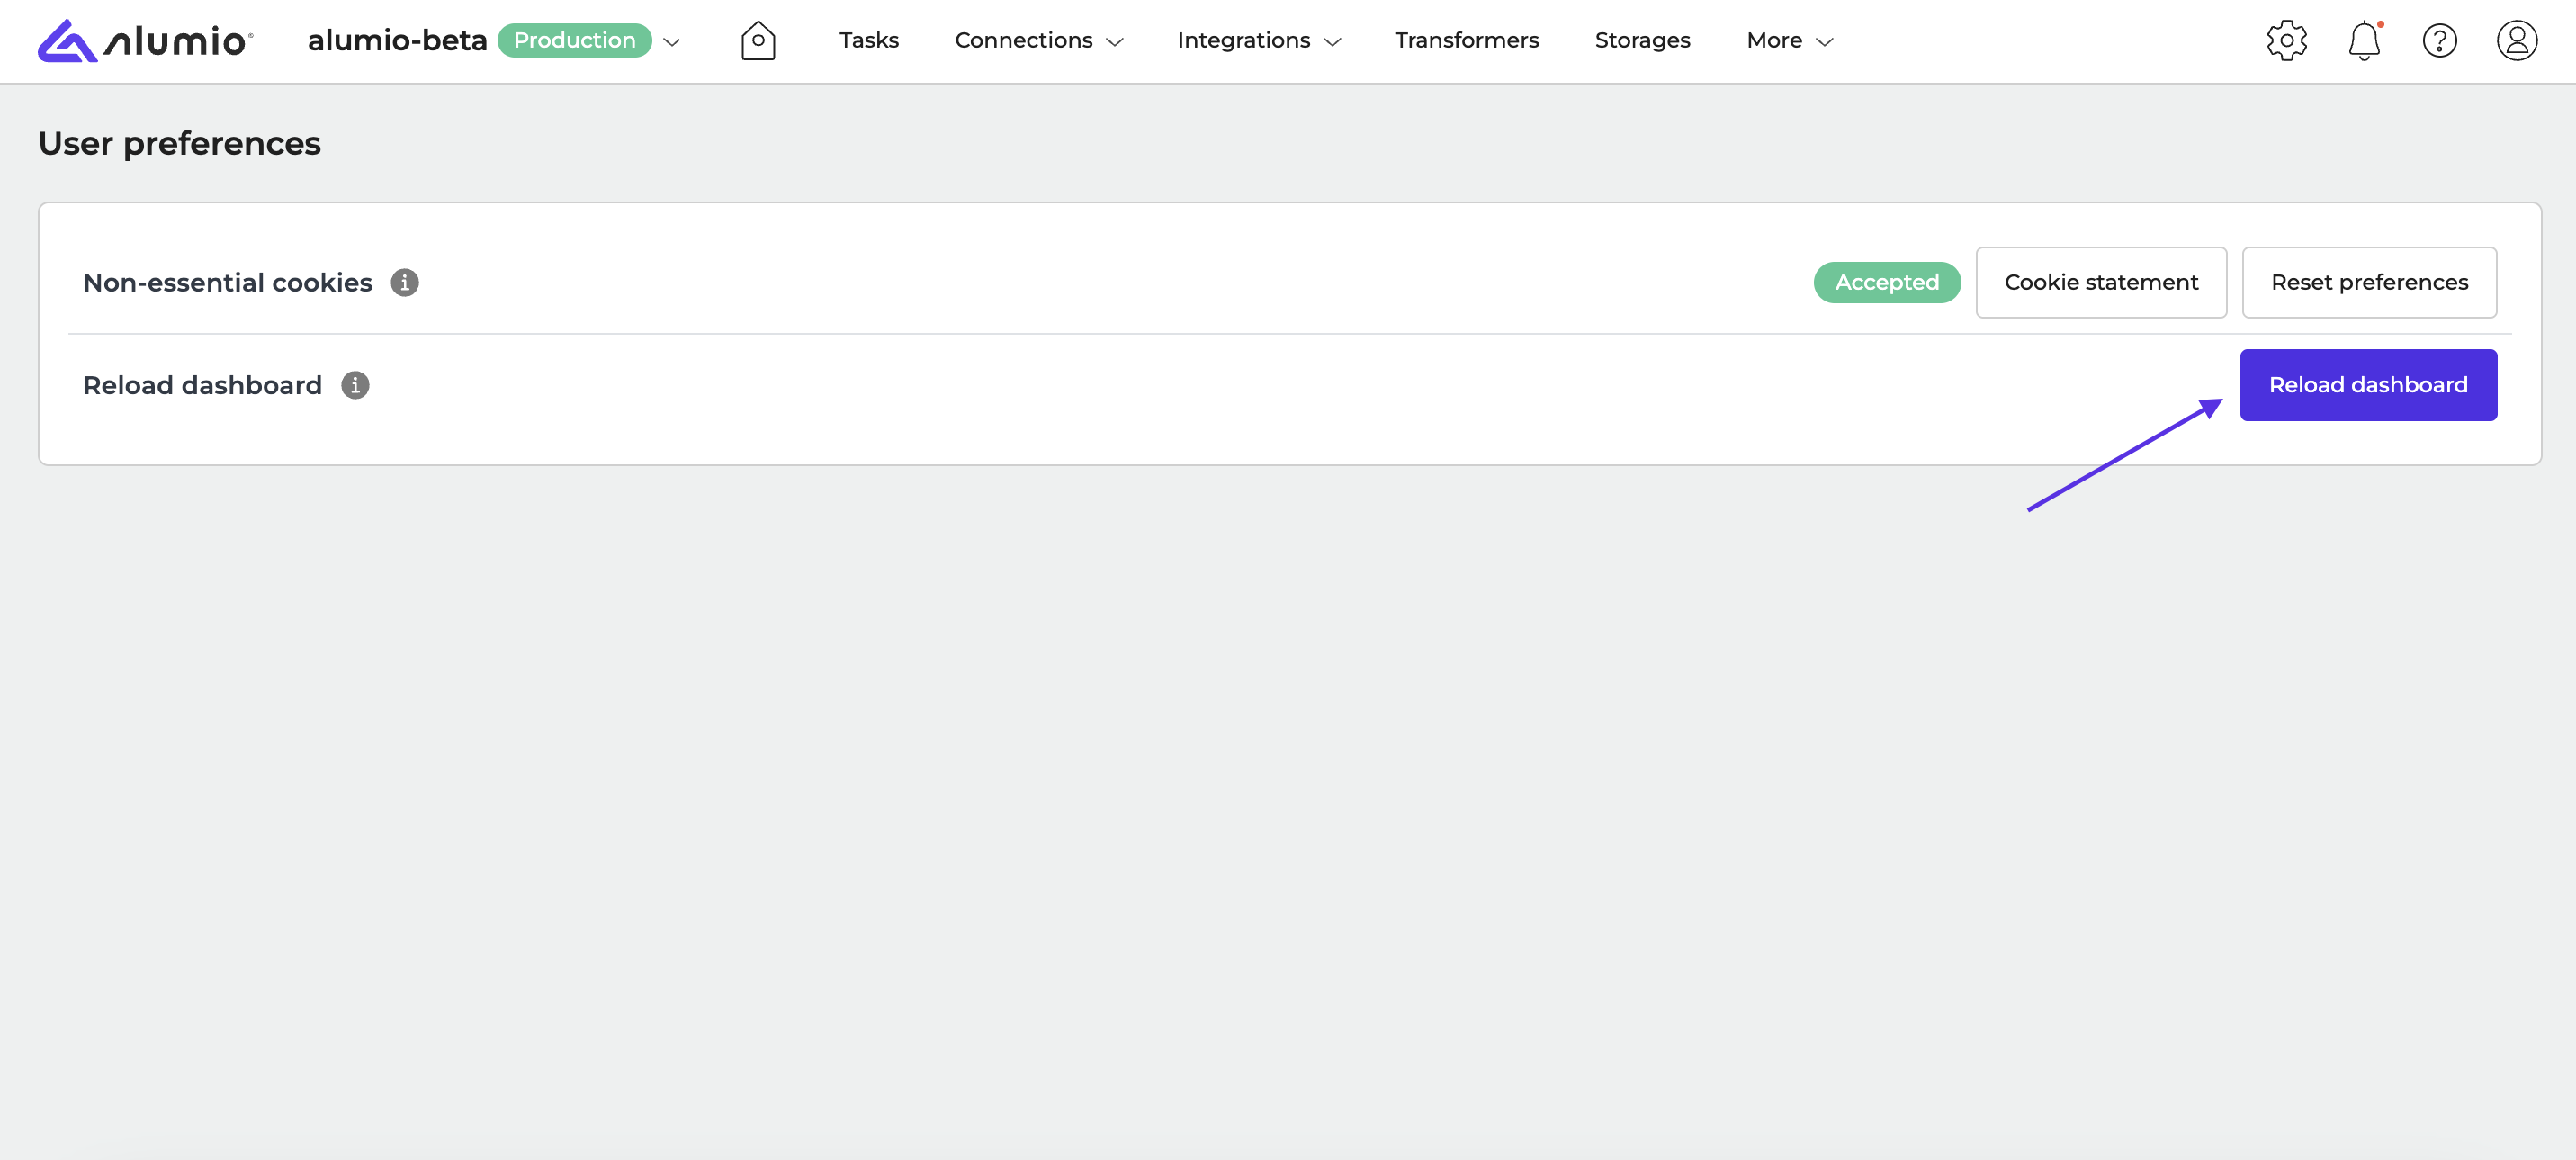
Task: Go to the Tasks page
Action: 868,41
